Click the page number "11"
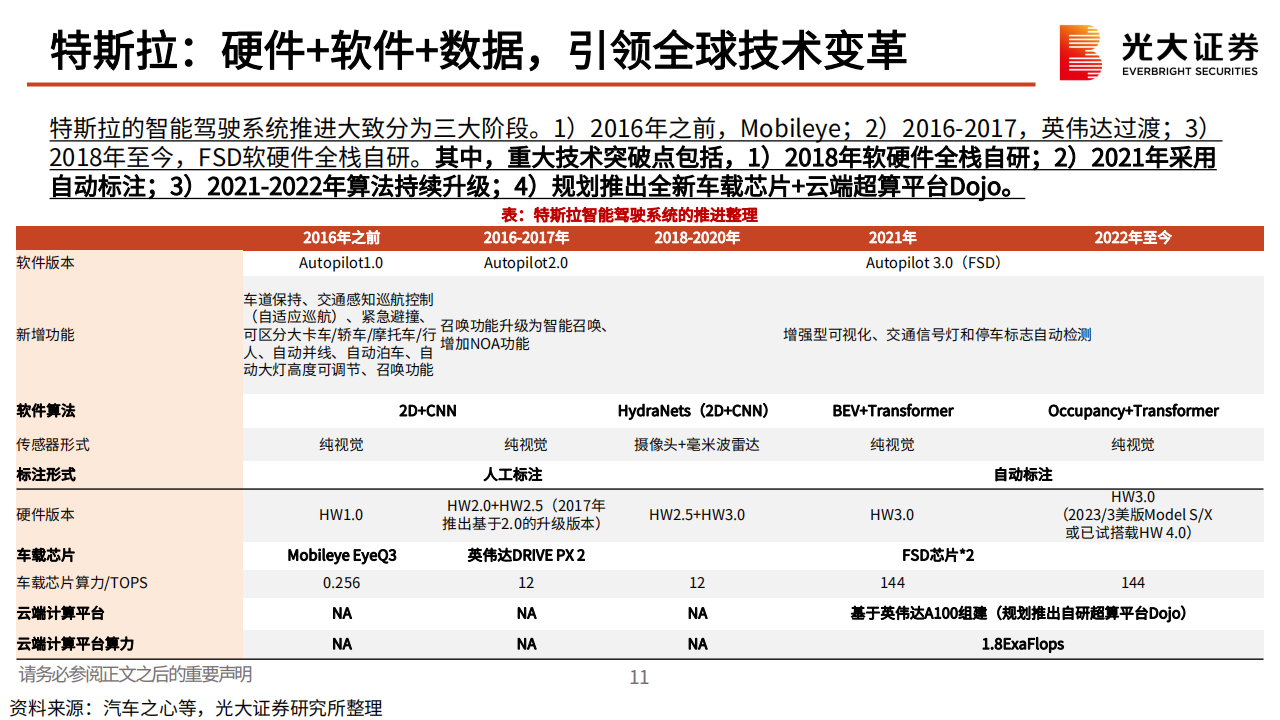1280x720 pixels. pos(639,677)
